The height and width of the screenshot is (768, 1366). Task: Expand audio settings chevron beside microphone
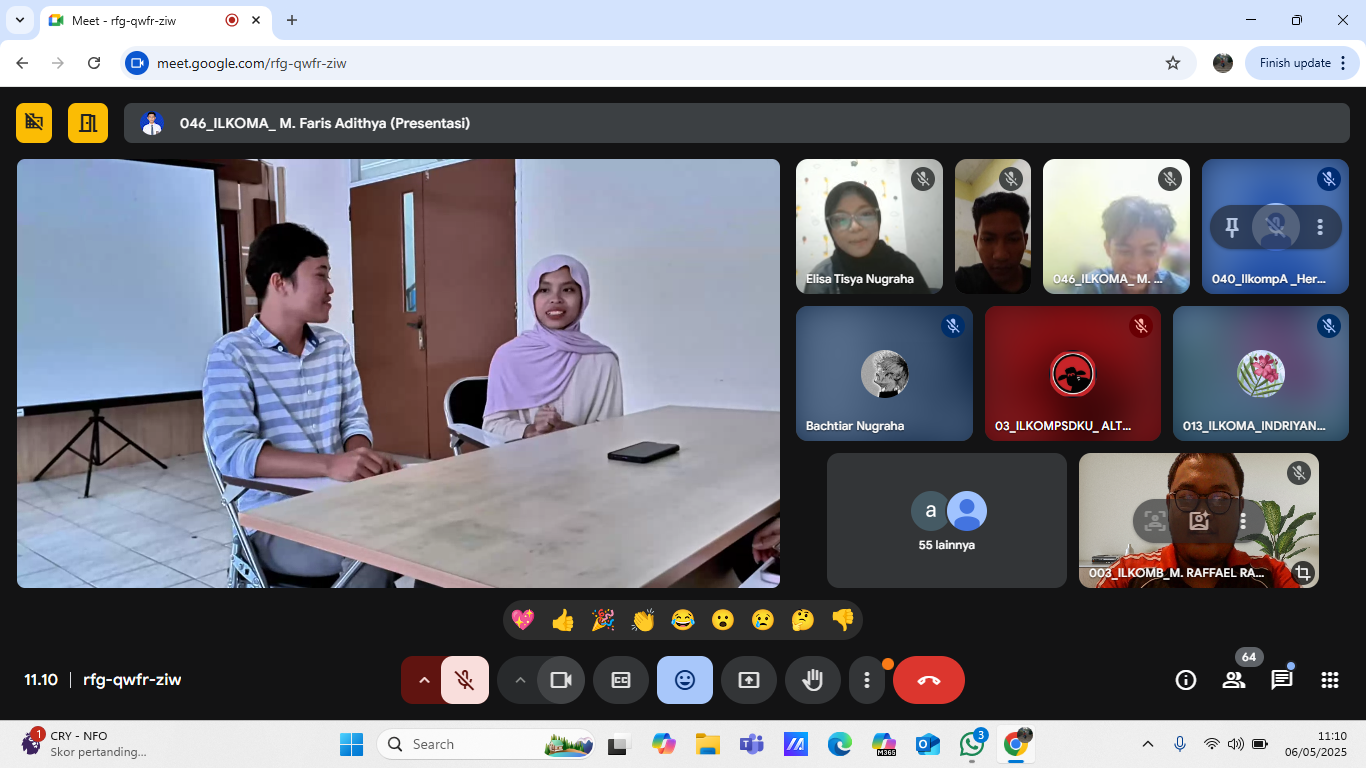(x=423, y=680)
